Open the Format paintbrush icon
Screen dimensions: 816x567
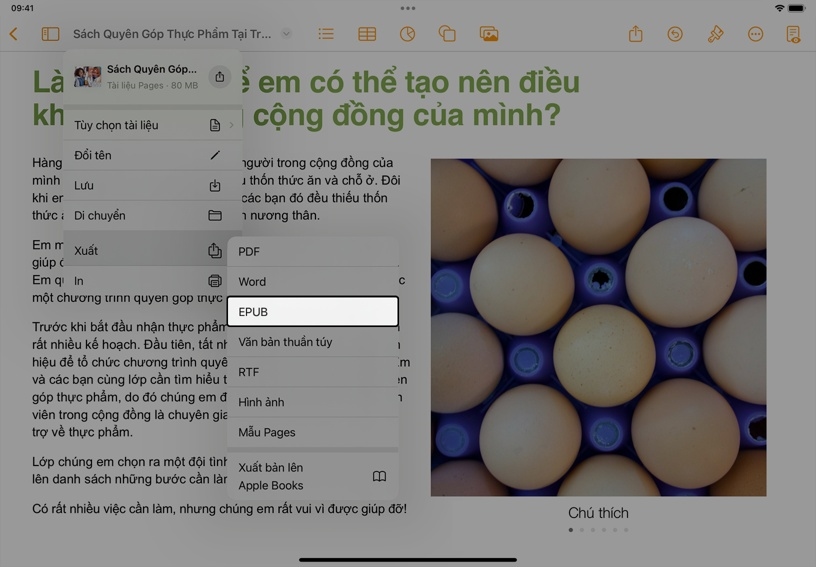point(715,34)
